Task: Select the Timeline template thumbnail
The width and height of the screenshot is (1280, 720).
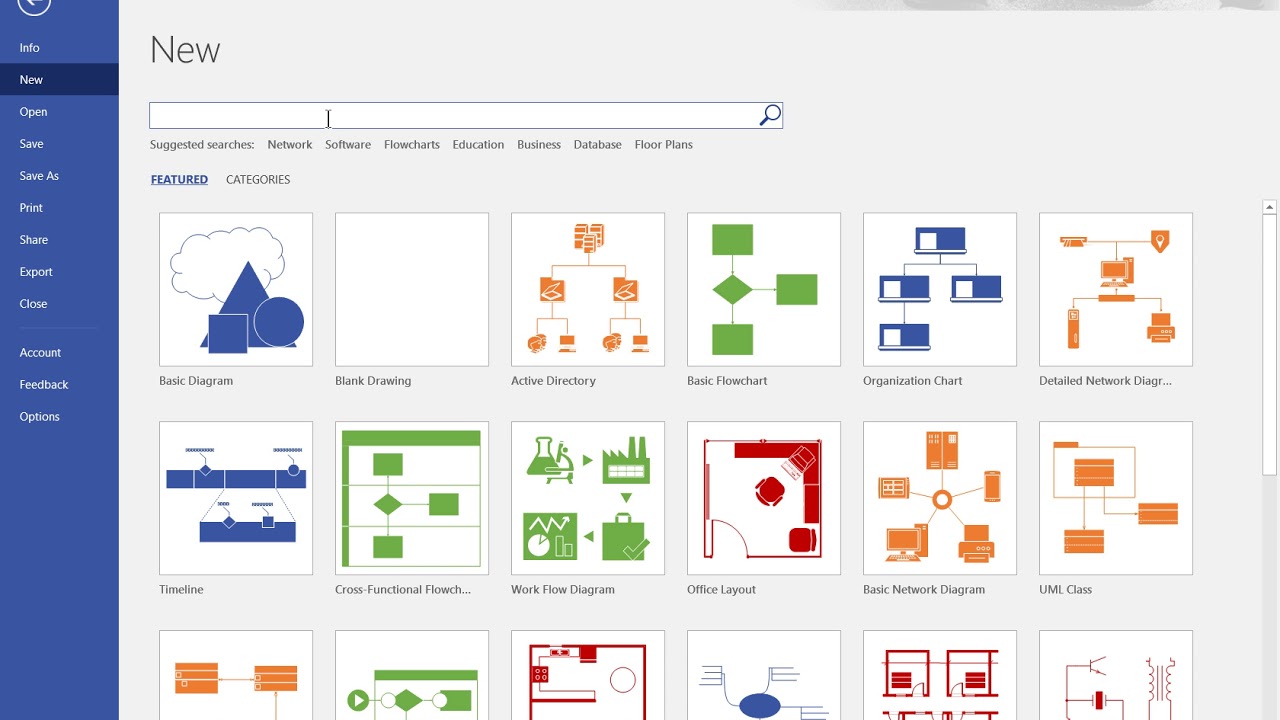Action: pyautogui.click(x=235, y=498)
